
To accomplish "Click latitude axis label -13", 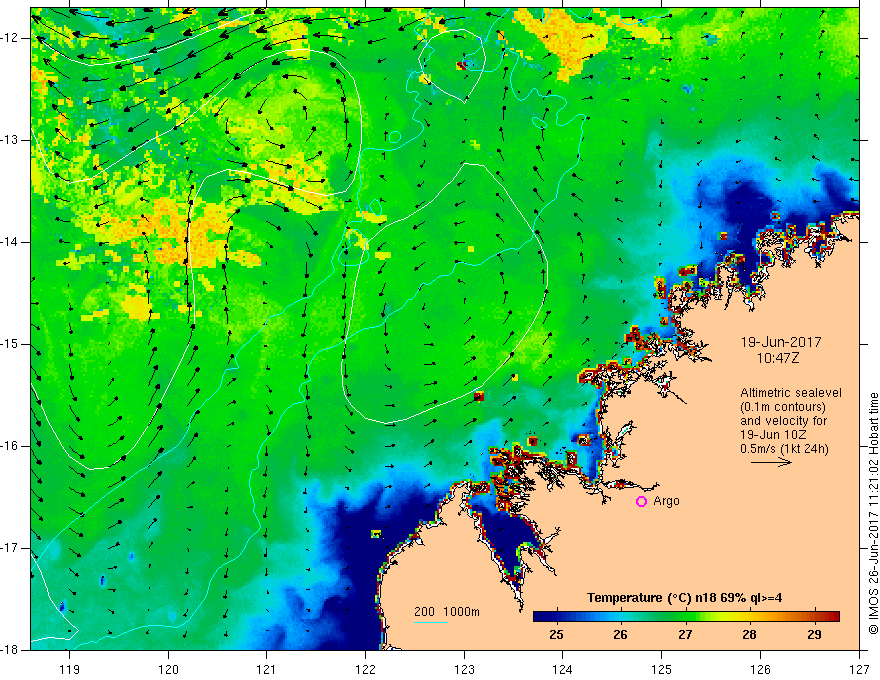I will coord(10,140).
